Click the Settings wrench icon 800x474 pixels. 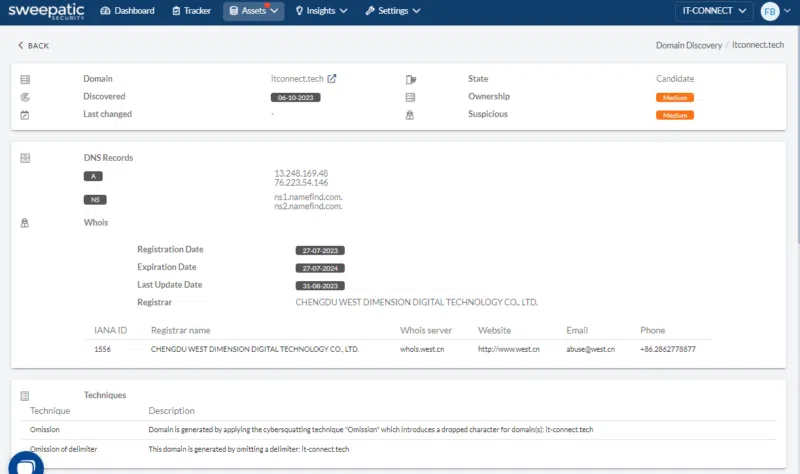pos(370,11)
